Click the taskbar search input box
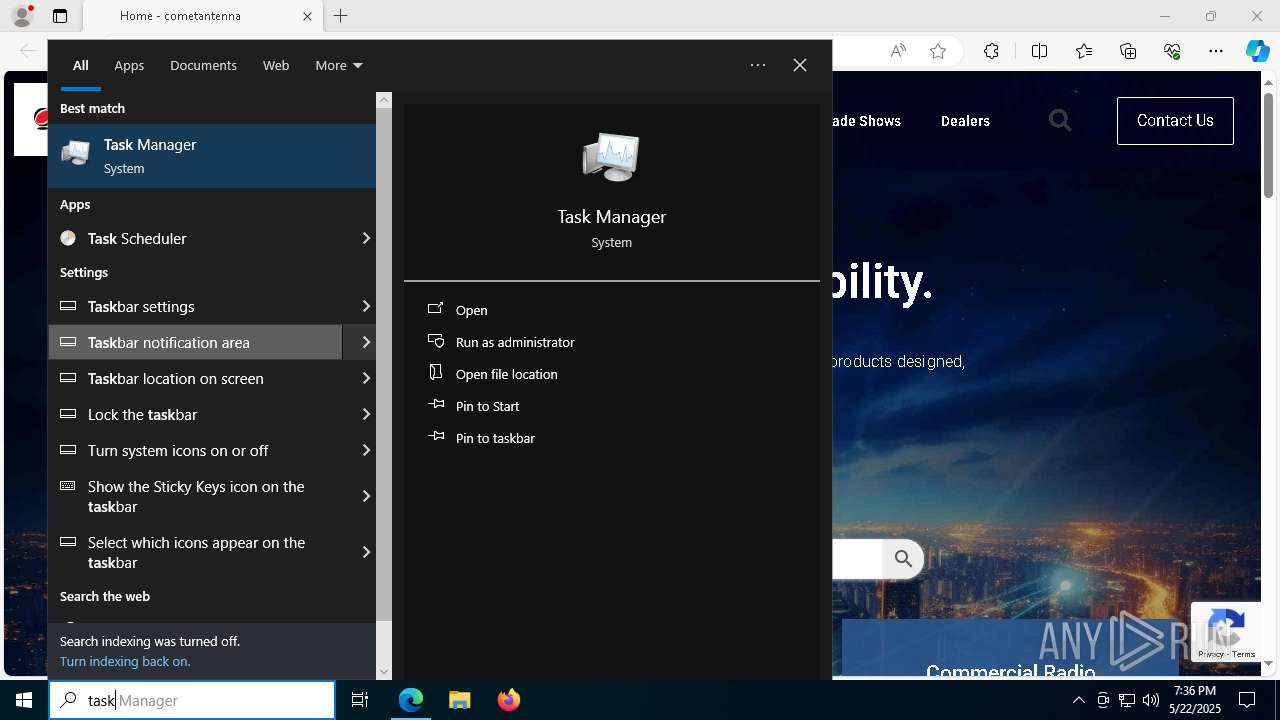 192,700
